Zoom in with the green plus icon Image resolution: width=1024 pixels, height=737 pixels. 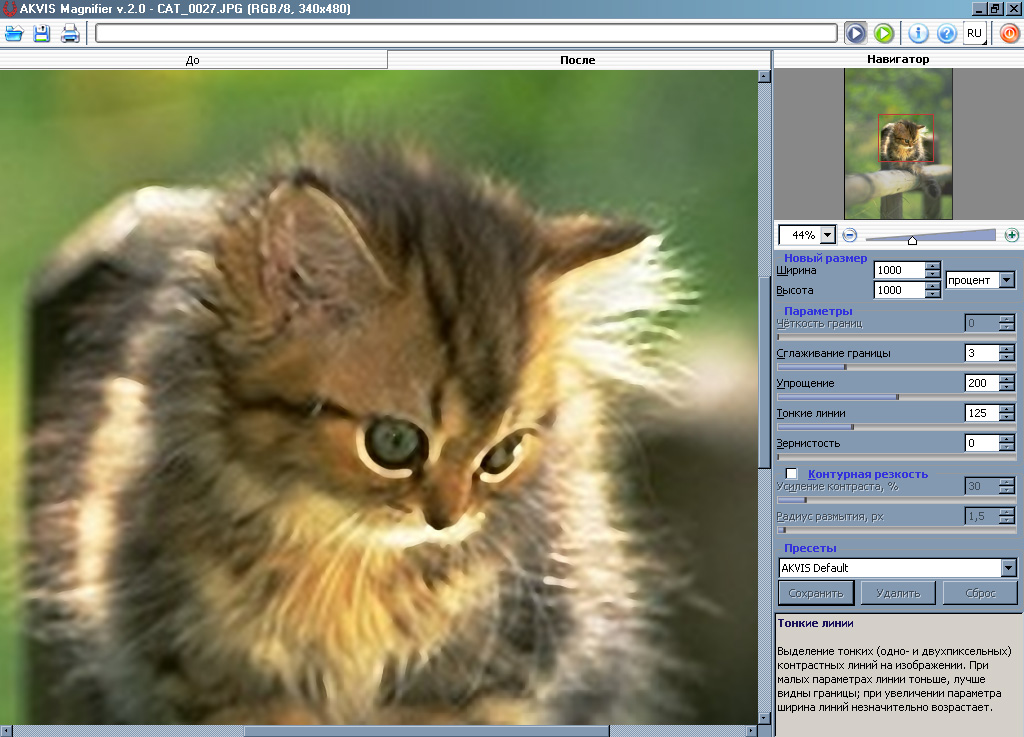point(1012,235)
